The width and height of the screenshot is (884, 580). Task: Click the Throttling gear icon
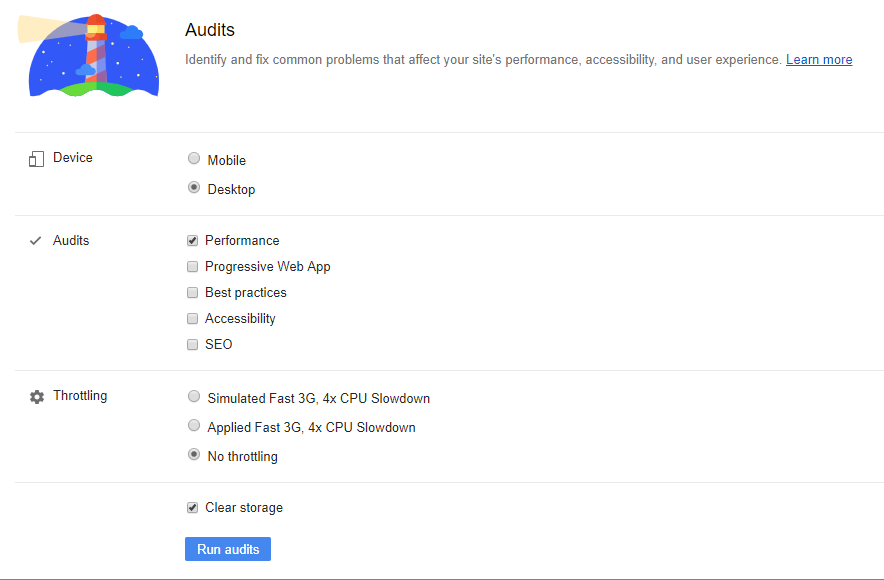pos(36,396)
